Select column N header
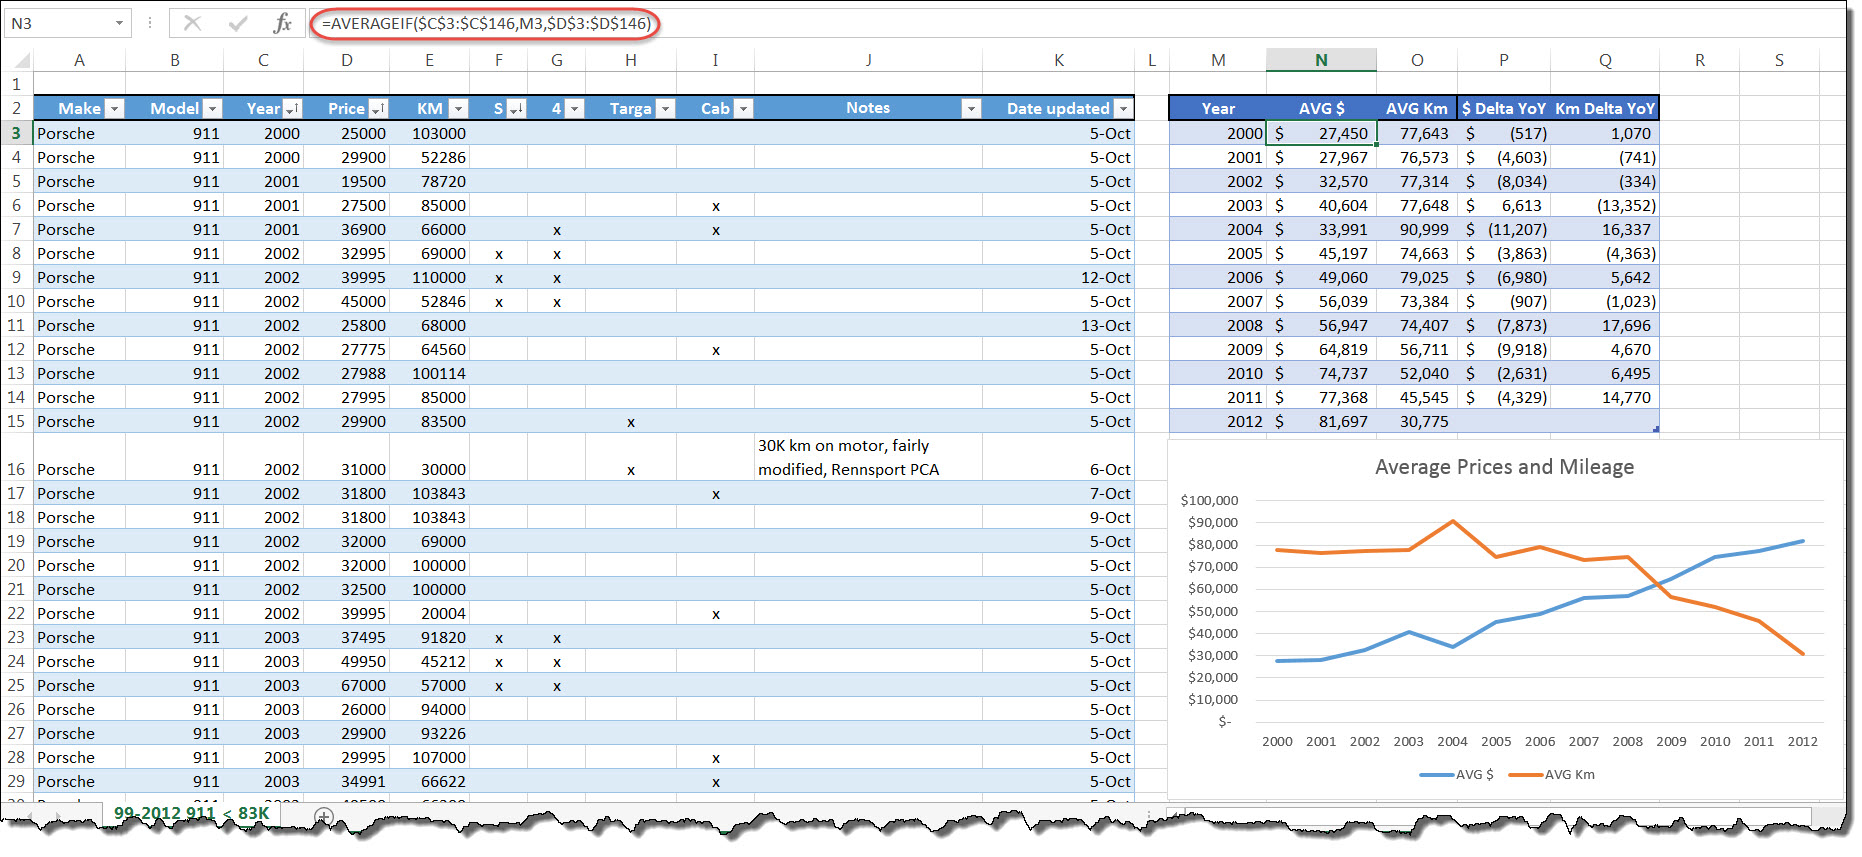Screen dimensions: 1862x857 (1321, 60)
